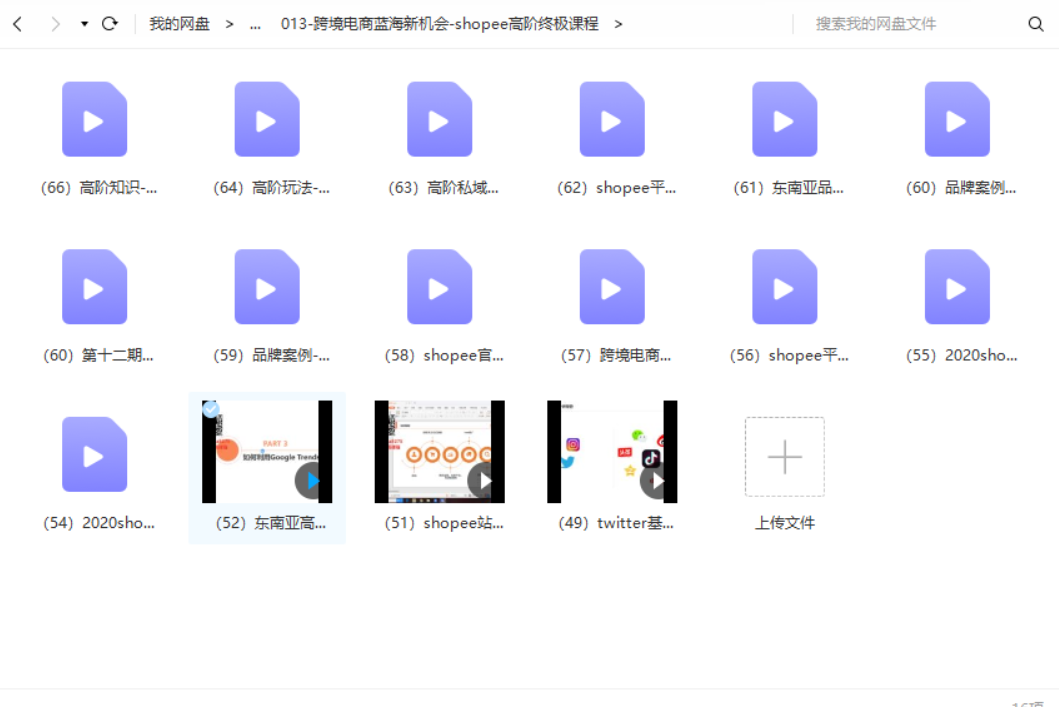Go forward with the right arrow button
This screenshot has height=707, width=1059.
55,24
